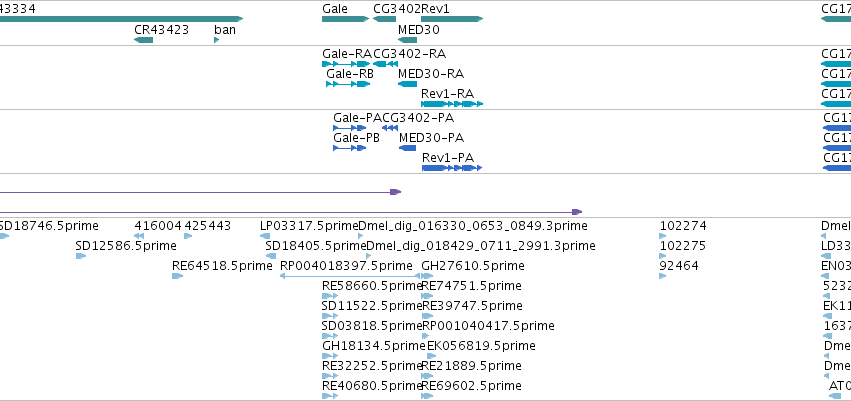Select the MED30-PA coding glyph
Viewport: 851px width, 401px height.
tap(407, 148)
